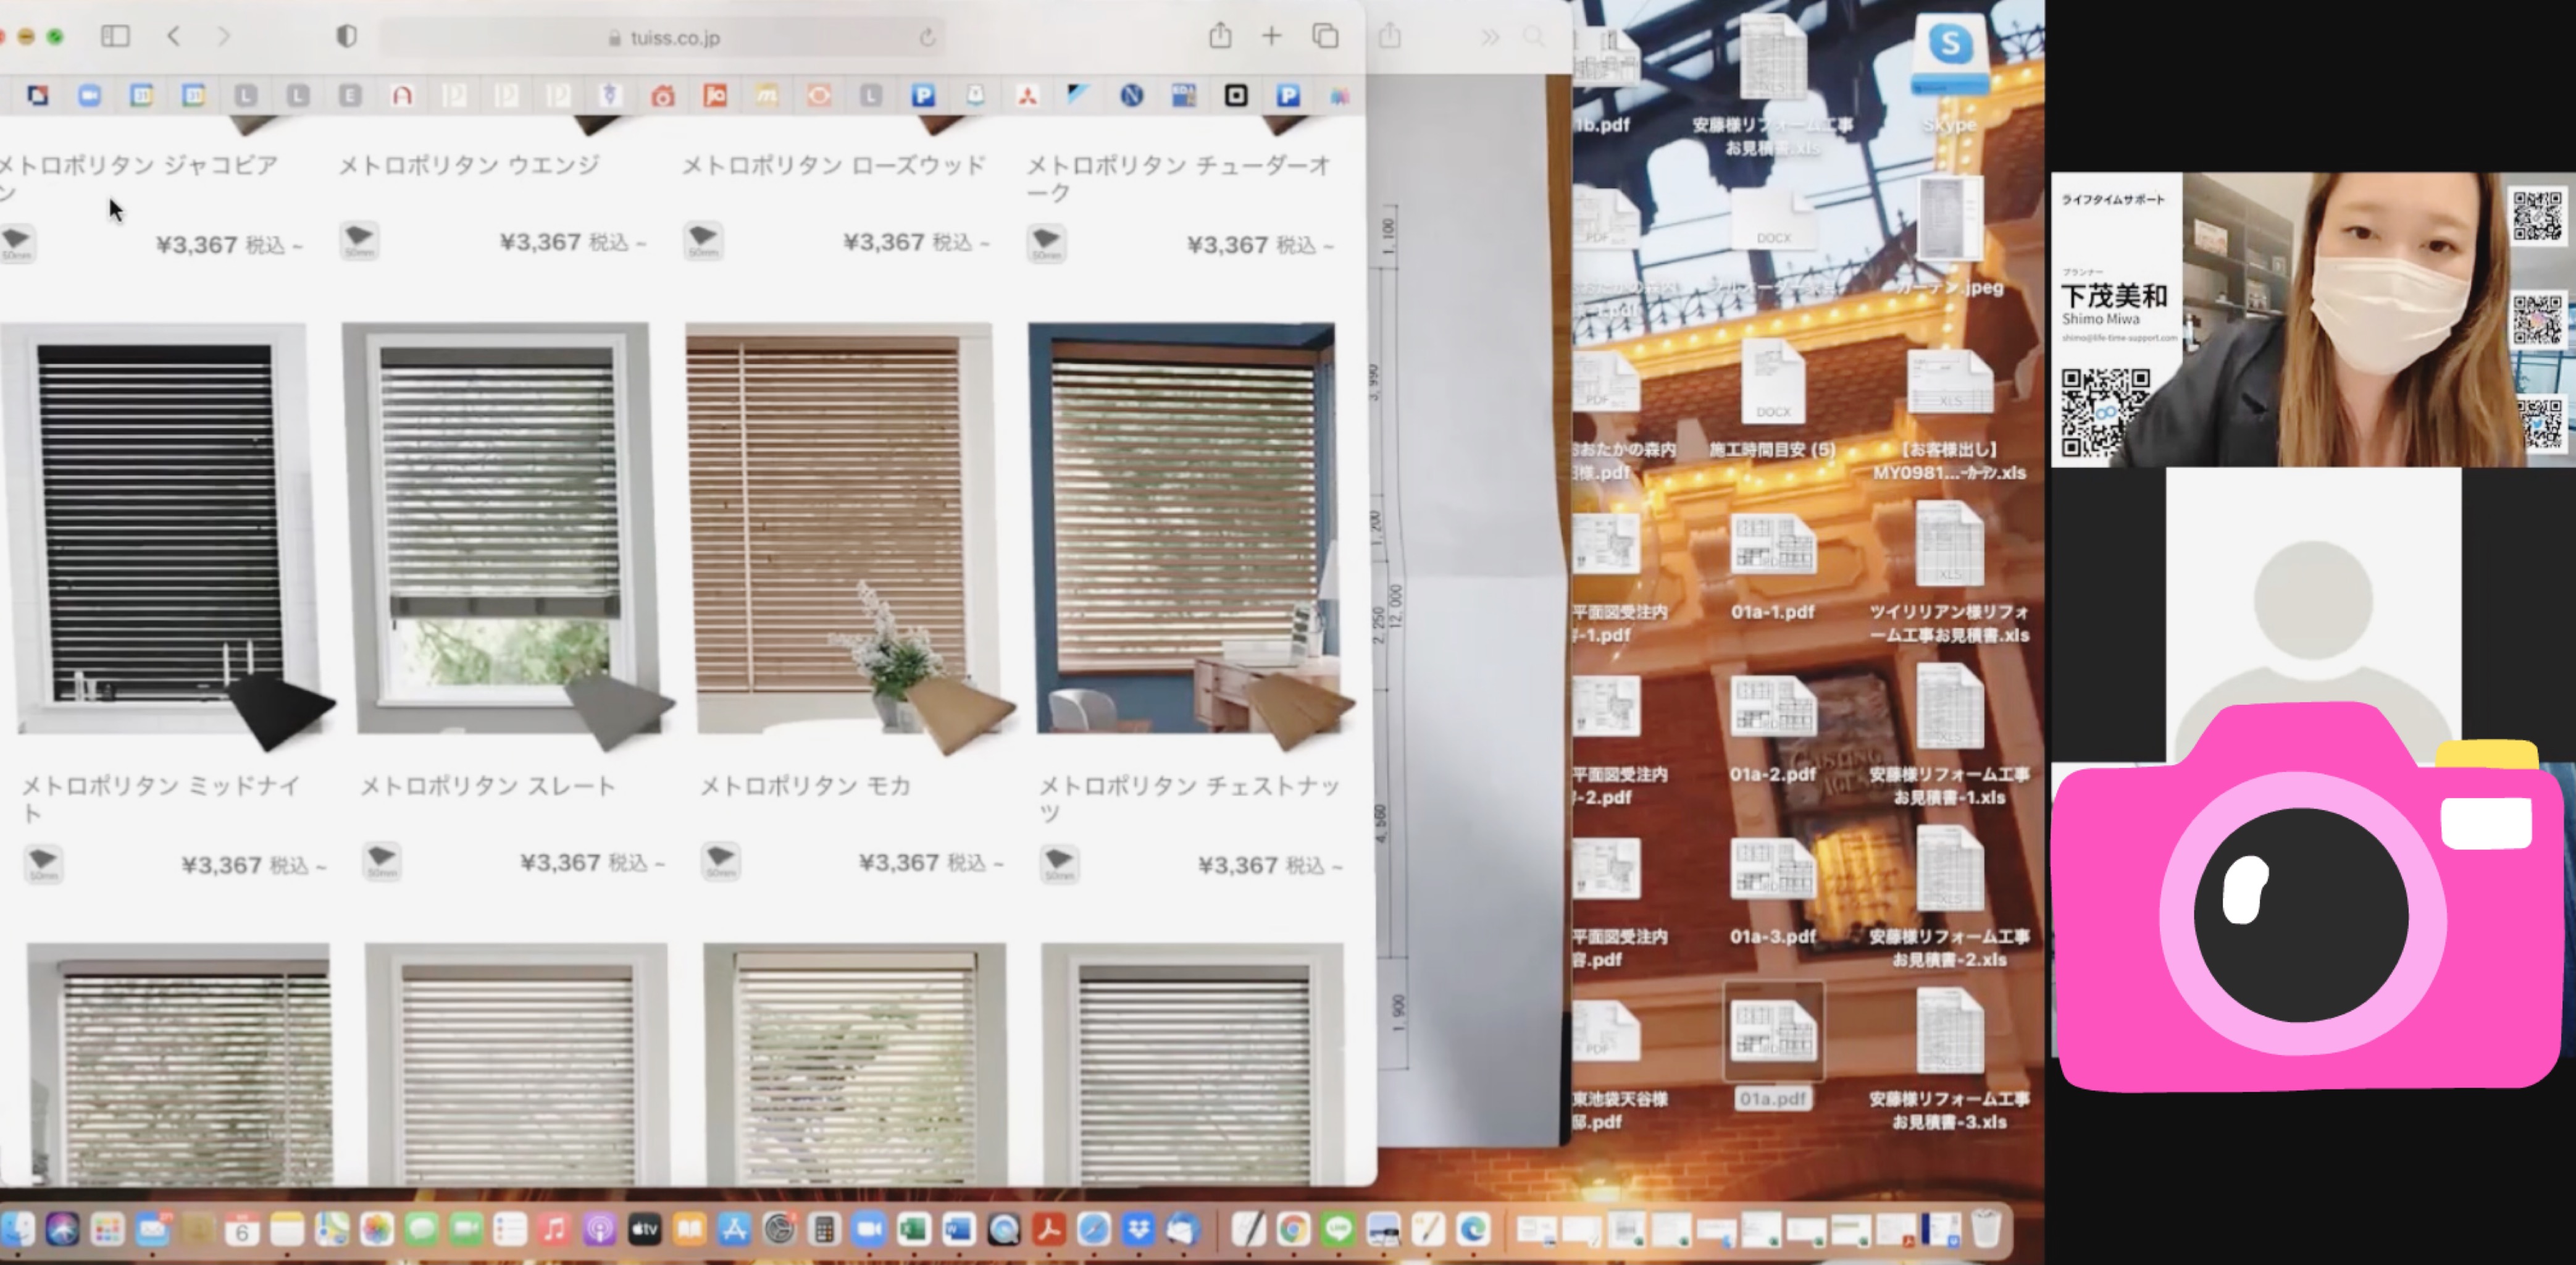Open the blue 'N' favorite bookmark
The image size is (2576, 1265).
[x=1131, y=95]
